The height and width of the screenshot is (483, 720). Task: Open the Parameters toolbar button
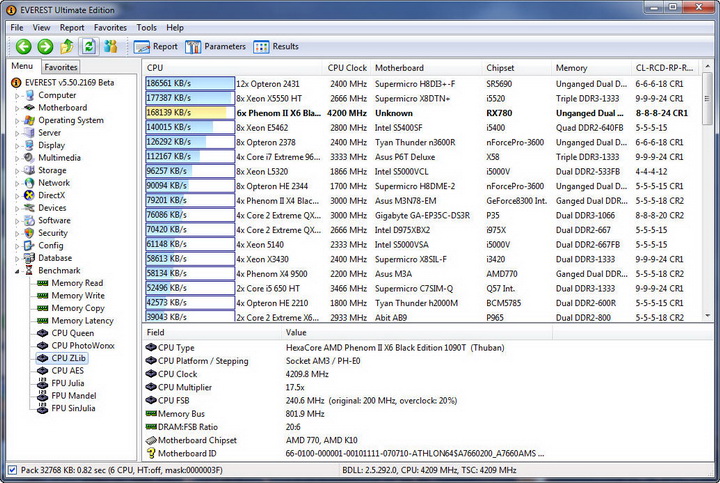[215, 46]
